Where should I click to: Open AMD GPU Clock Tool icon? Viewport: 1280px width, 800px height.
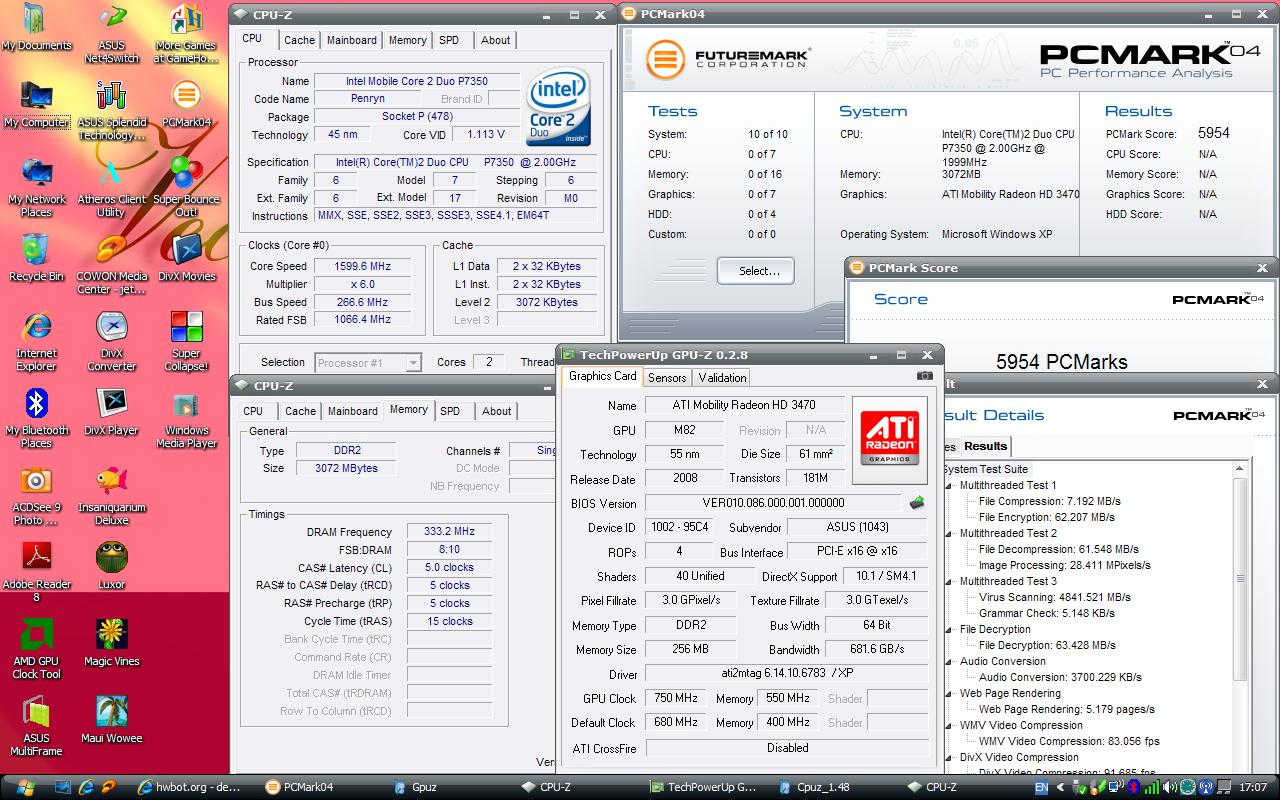pyautogui.click(x=36, y=649)
